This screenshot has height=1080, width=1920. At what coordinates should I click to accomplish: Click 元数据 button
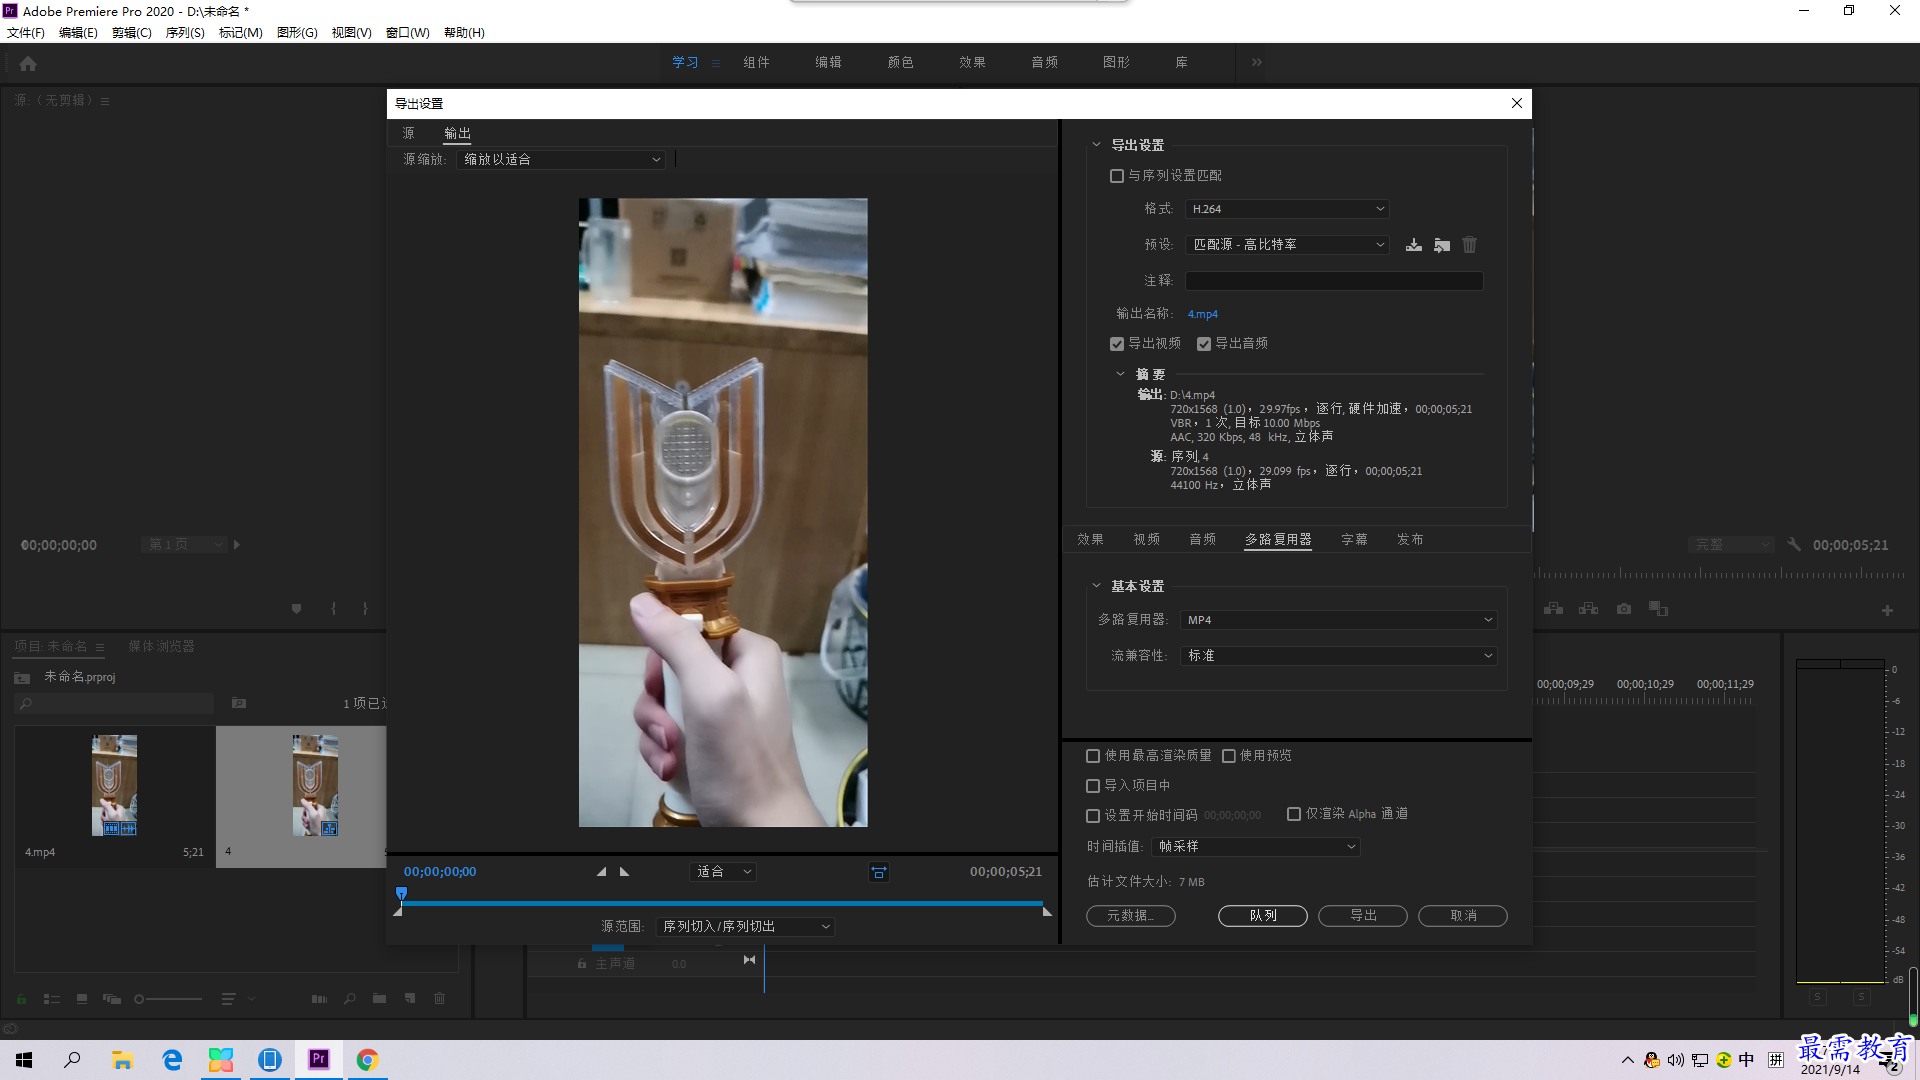pyautogui.click(x=1130, y=916)
